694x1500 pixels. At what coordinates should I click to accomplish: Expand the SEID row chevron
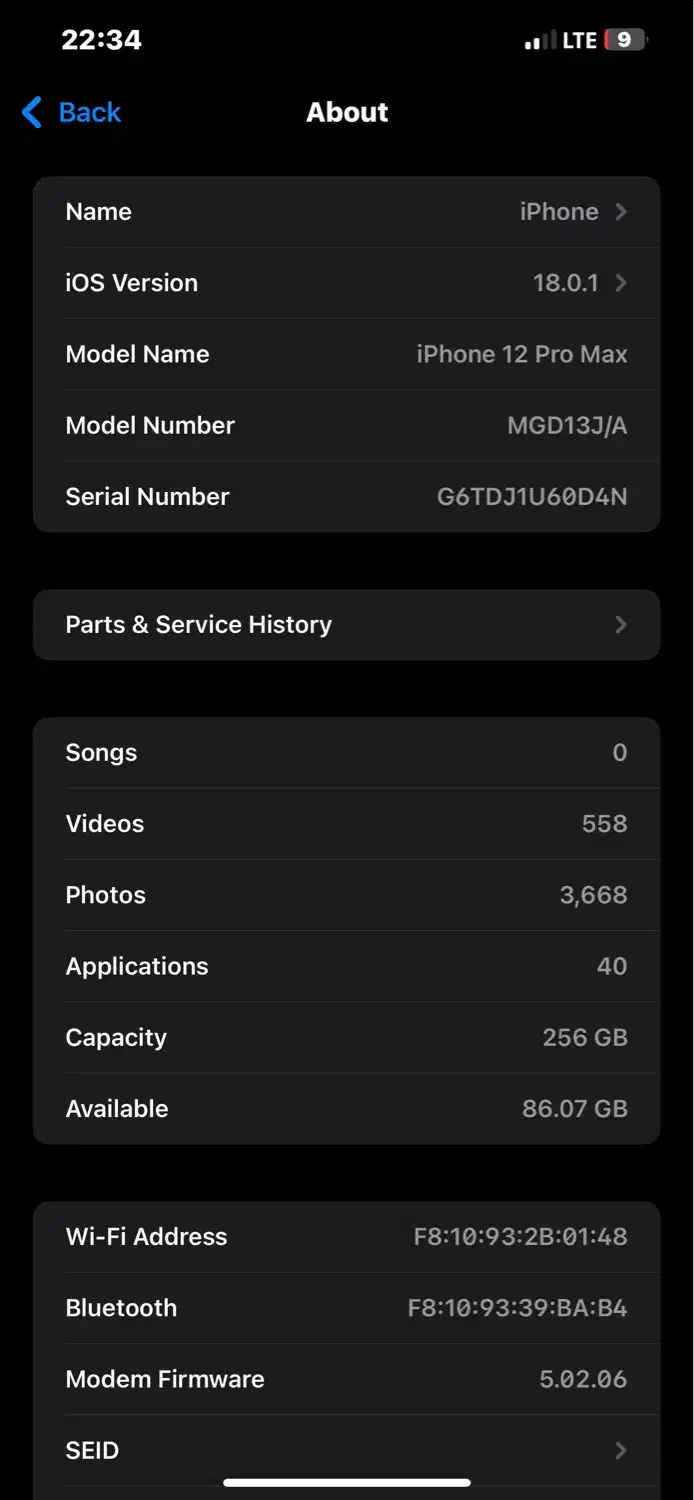point(621,1450)
